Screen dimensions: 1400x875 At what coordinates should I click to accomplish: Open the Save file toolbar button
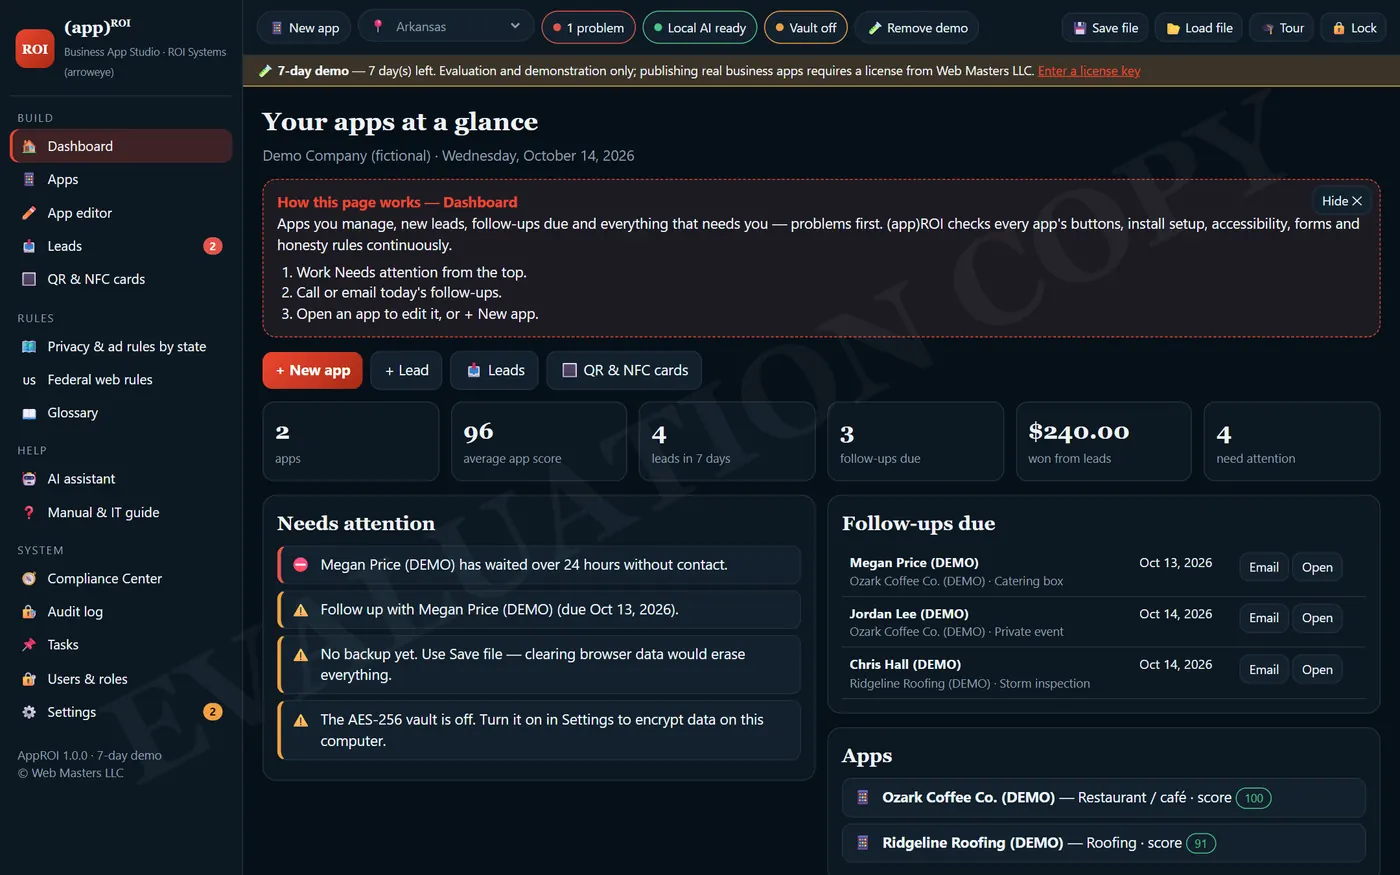pyautogui.click(x=1105, y=28)
